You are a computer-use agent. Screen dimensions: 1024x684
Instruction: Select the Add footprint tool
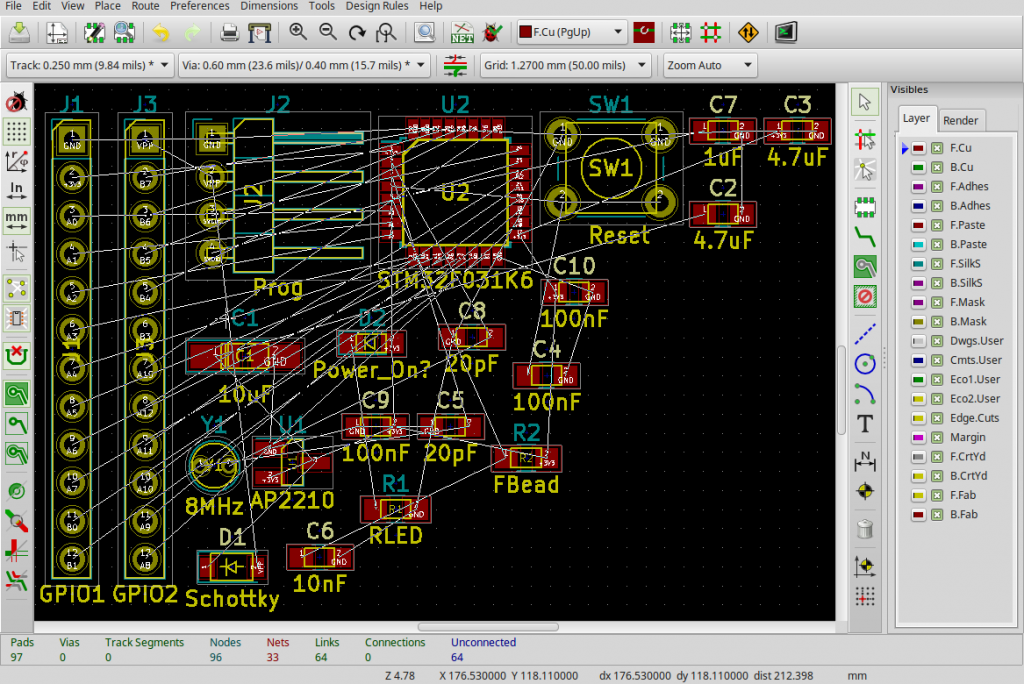[865, 208]
